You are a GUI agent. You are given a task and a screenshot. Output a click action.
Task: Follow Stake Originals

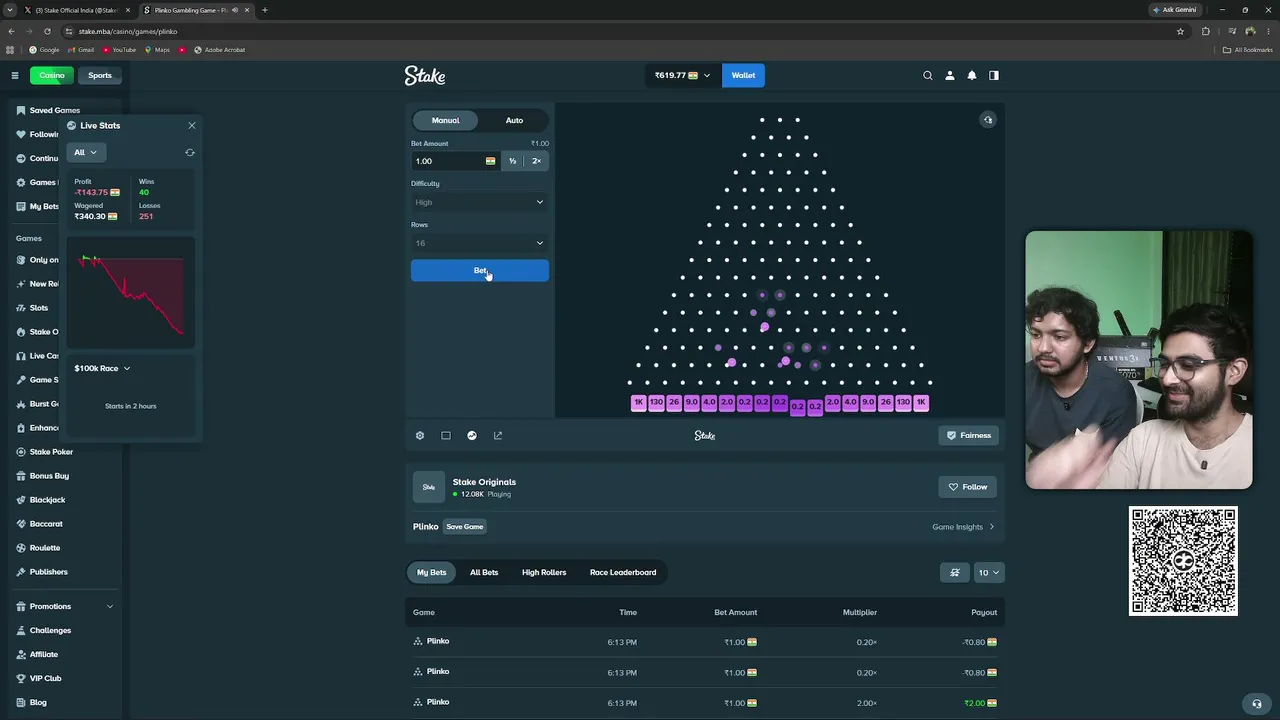[x=968, y=487]
